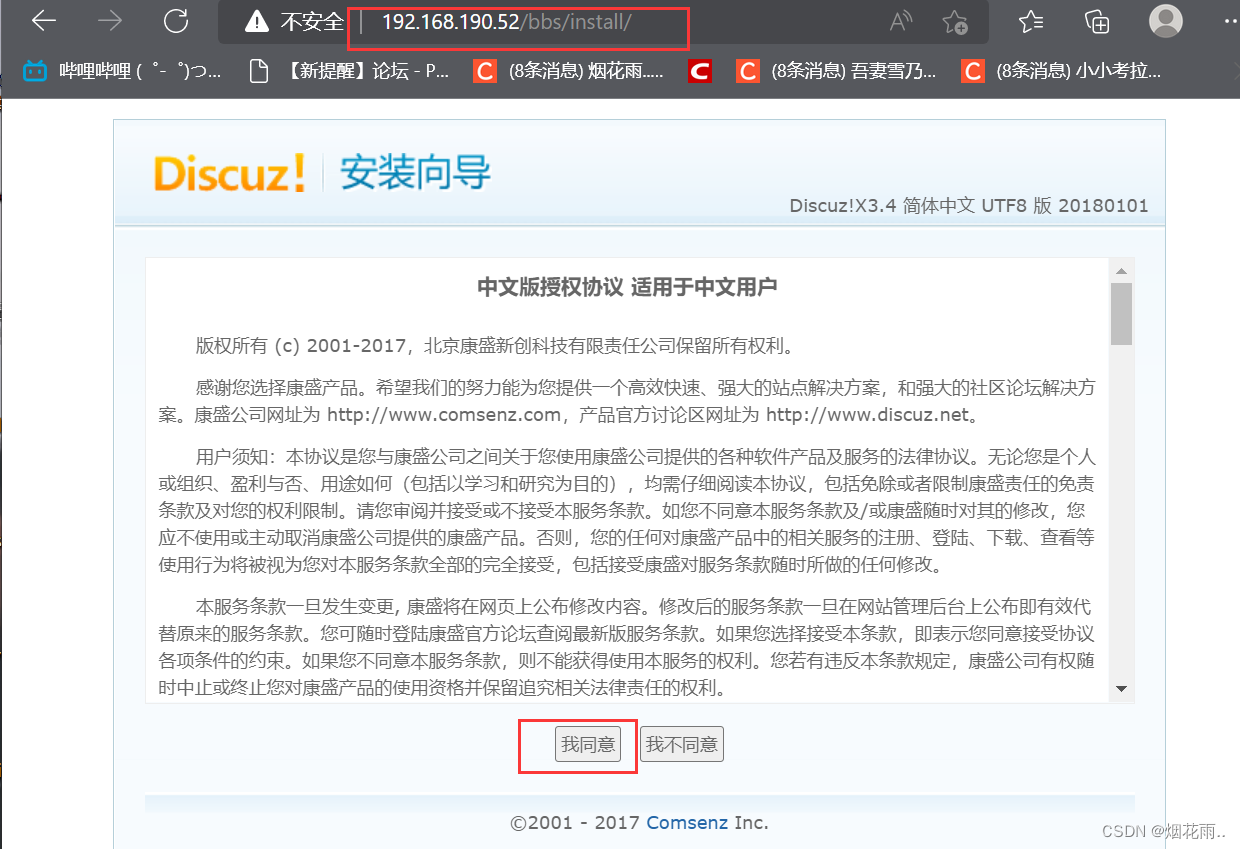Open the 【新提醒】论坛 bookmark
This screenshot has height=849, width=1240.
tap(350, 71)
